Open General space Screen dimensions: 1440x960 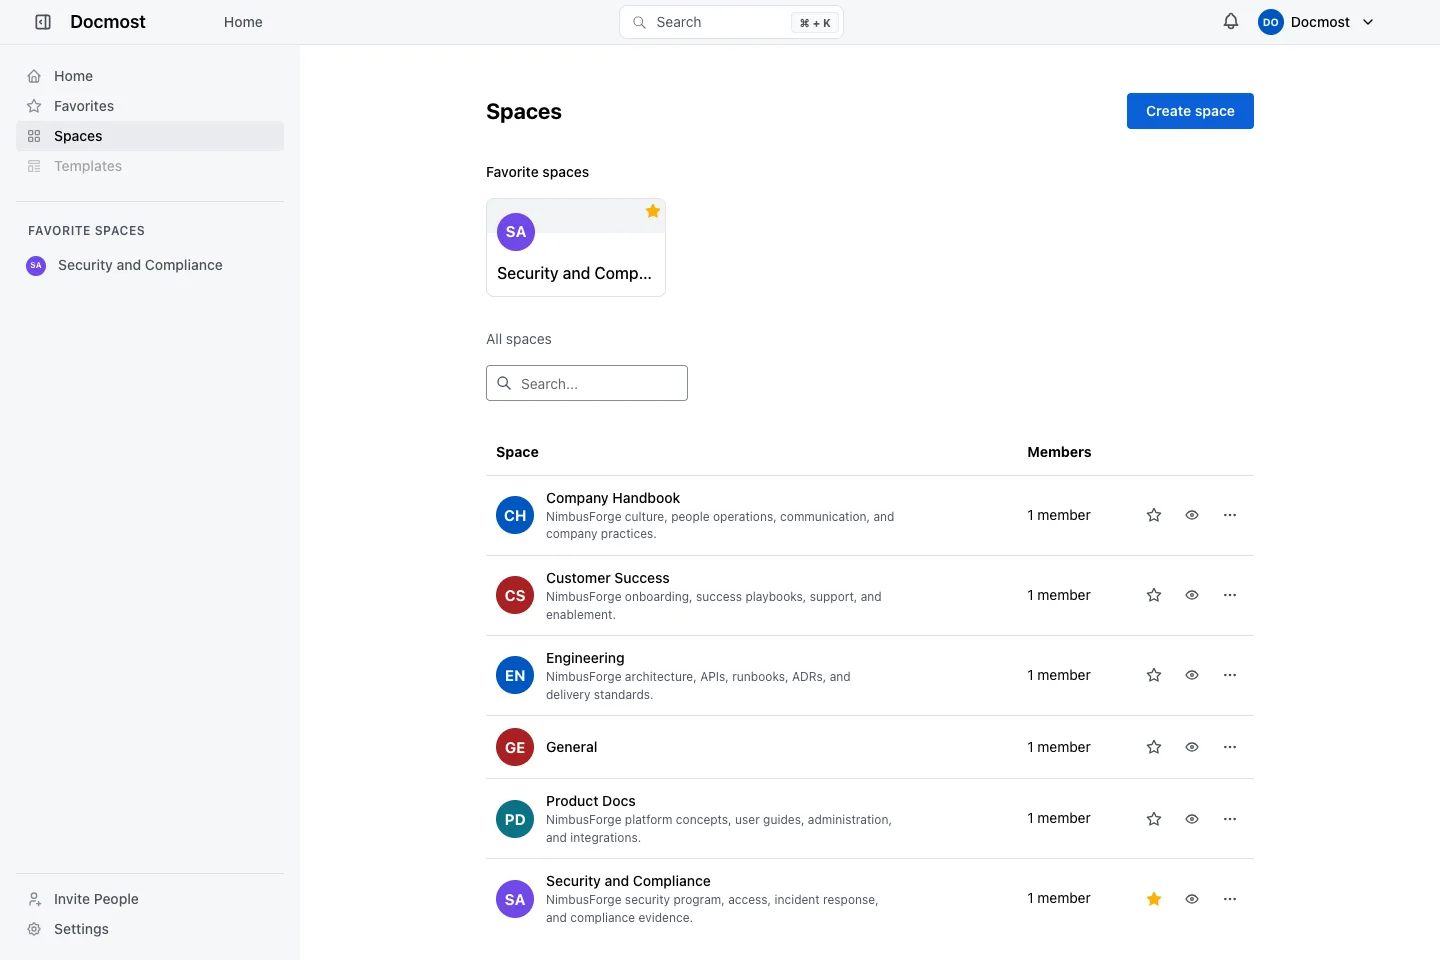coord(572,747)
